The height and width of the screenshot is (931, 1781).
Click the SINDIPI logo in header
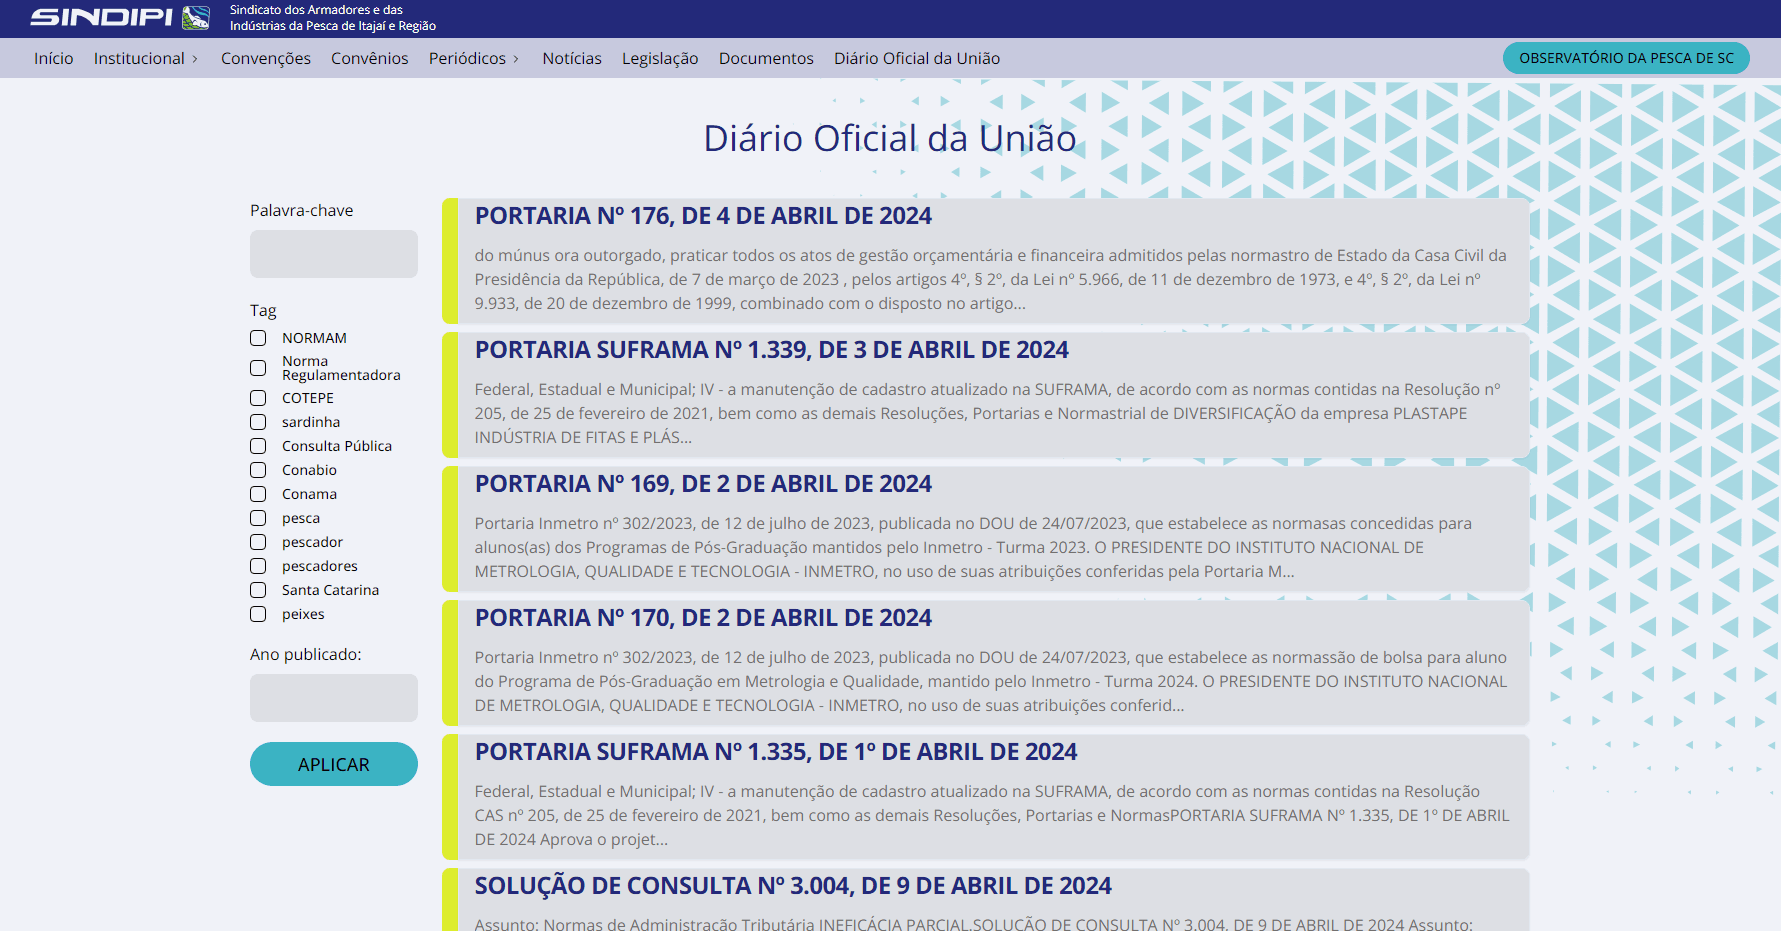coord(120,17)
